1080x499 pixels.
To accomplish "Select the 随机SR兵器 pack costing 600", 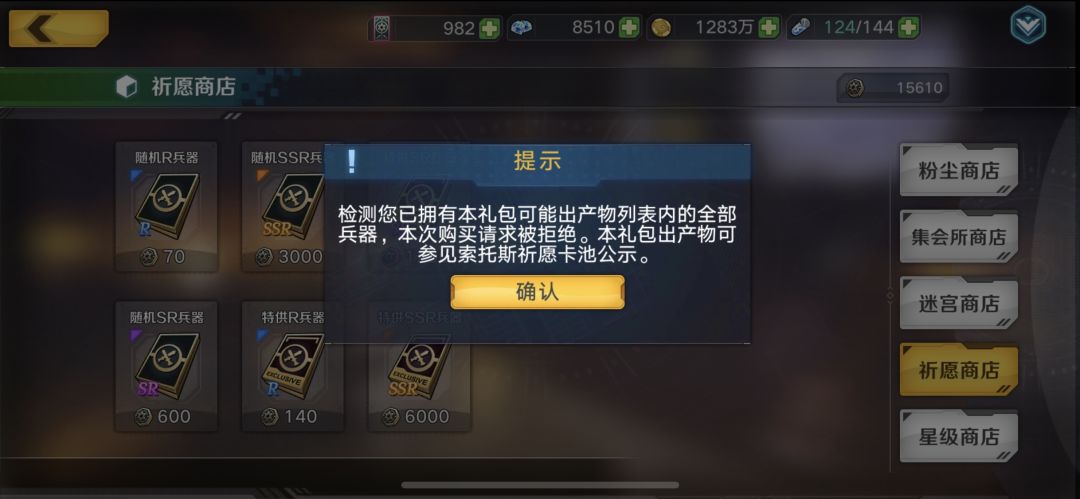I will point(167,367).
